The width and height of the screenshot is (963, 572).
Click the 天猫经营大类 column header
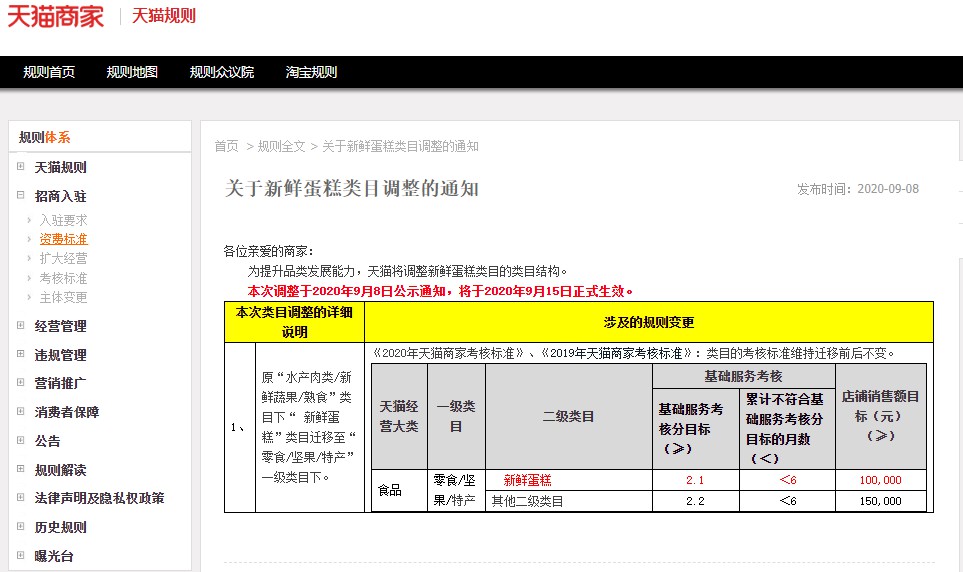point(399,417)
